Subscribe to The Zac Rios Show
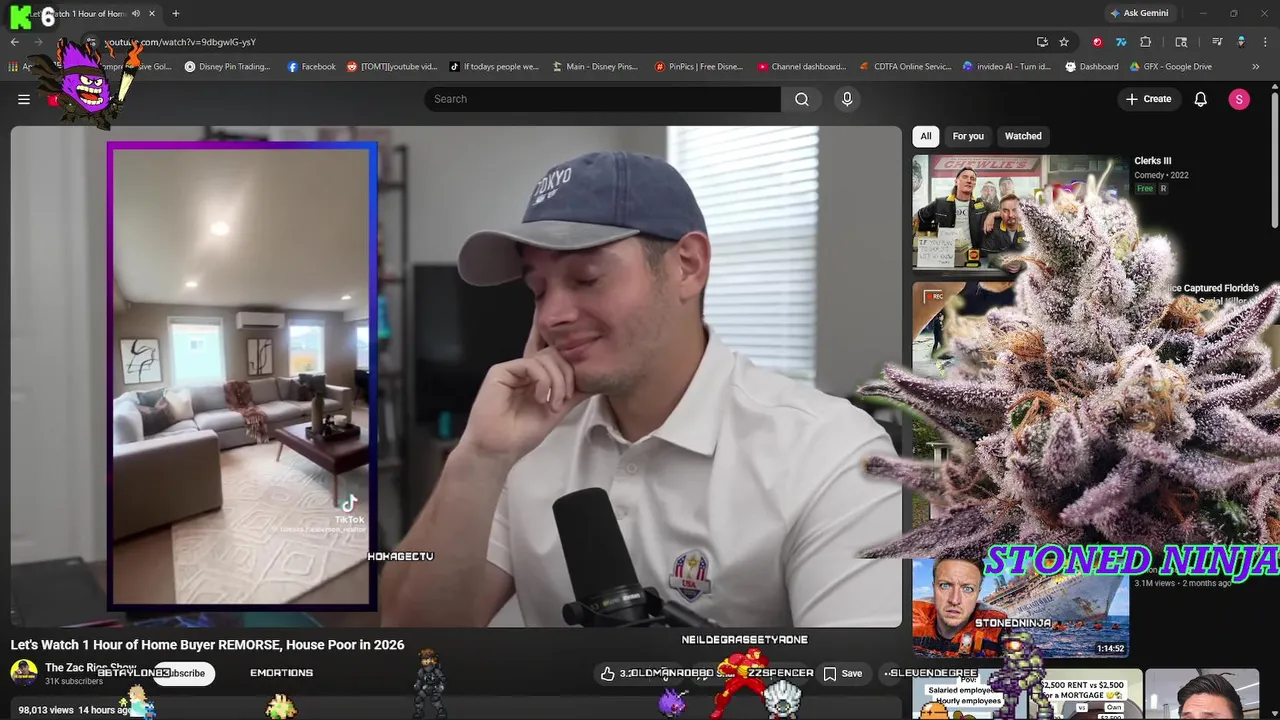 coord(184,673)
